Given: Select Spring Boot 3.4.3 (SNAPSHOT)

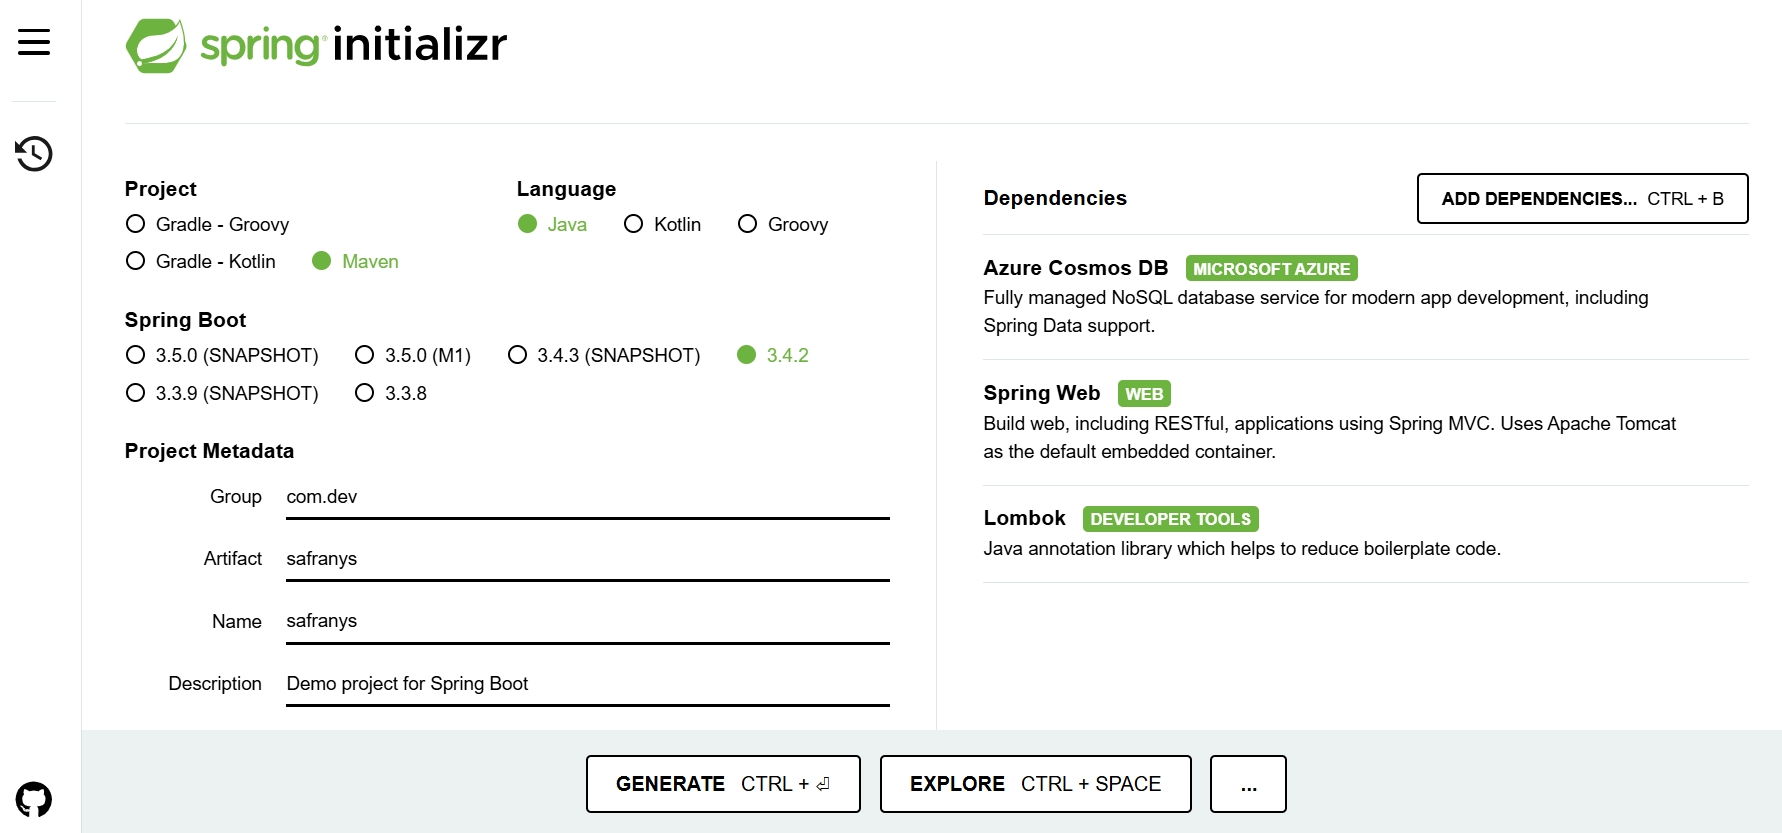Looking at the screenshot, I should pyautogui.click(x=604, y=355).
